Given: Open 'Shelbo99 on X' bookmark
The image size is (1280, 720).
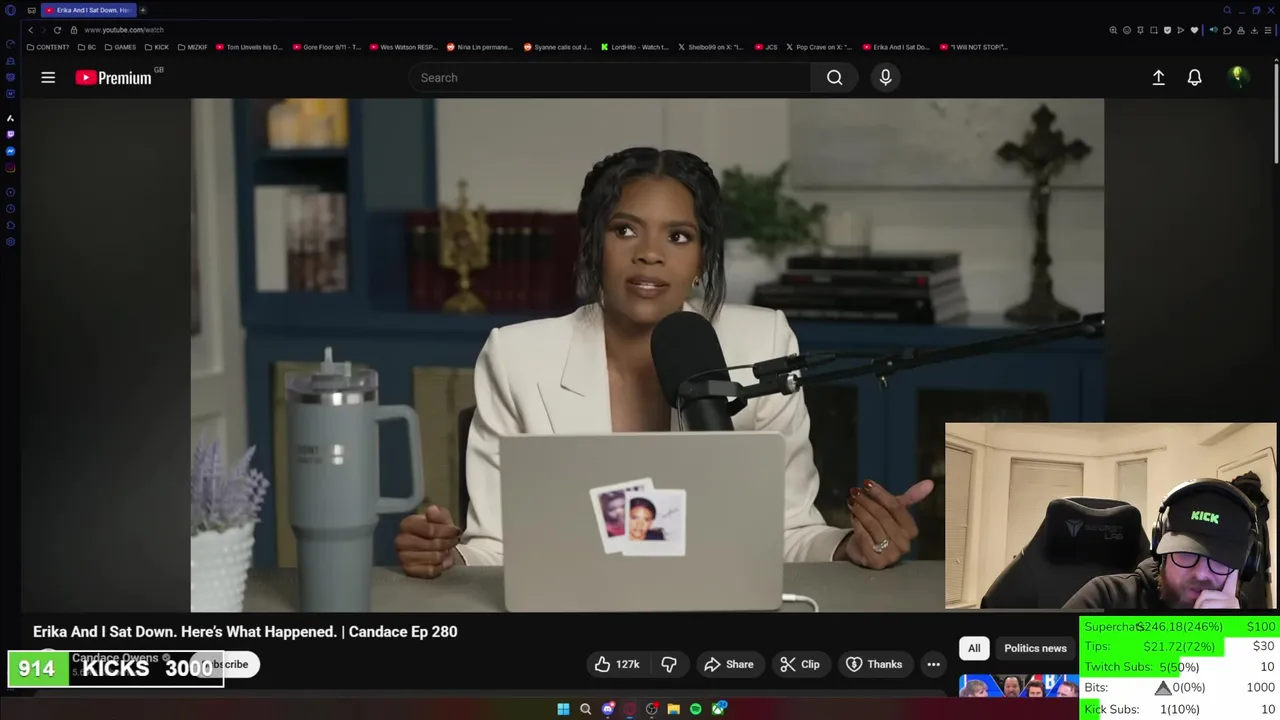Looking at the screenshot, I should click(x=711, y=47).
